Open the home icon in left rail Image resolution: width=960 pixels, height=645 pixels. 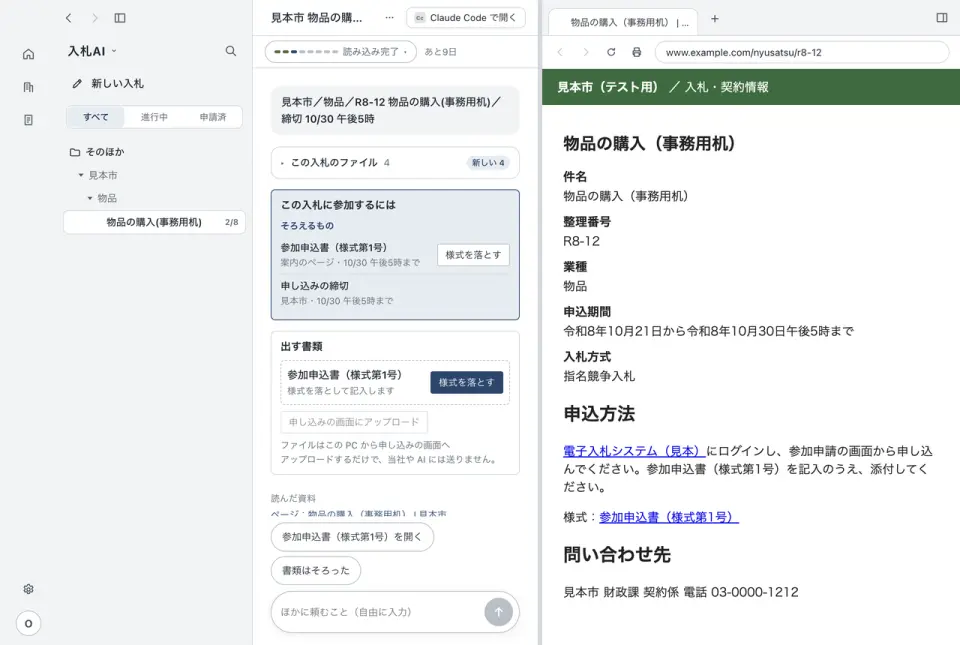[x=28, y=54]
